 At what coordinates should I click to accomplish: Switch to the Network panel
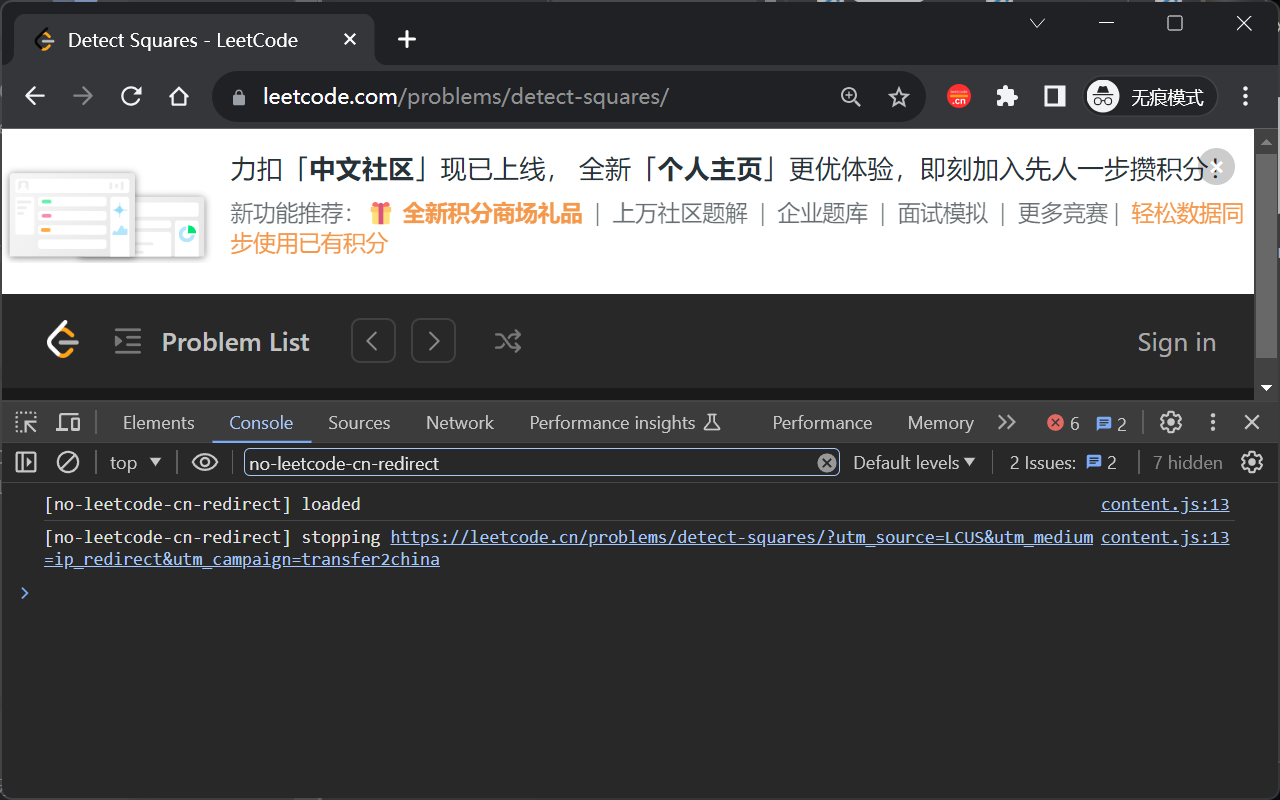tap(459, 422)
